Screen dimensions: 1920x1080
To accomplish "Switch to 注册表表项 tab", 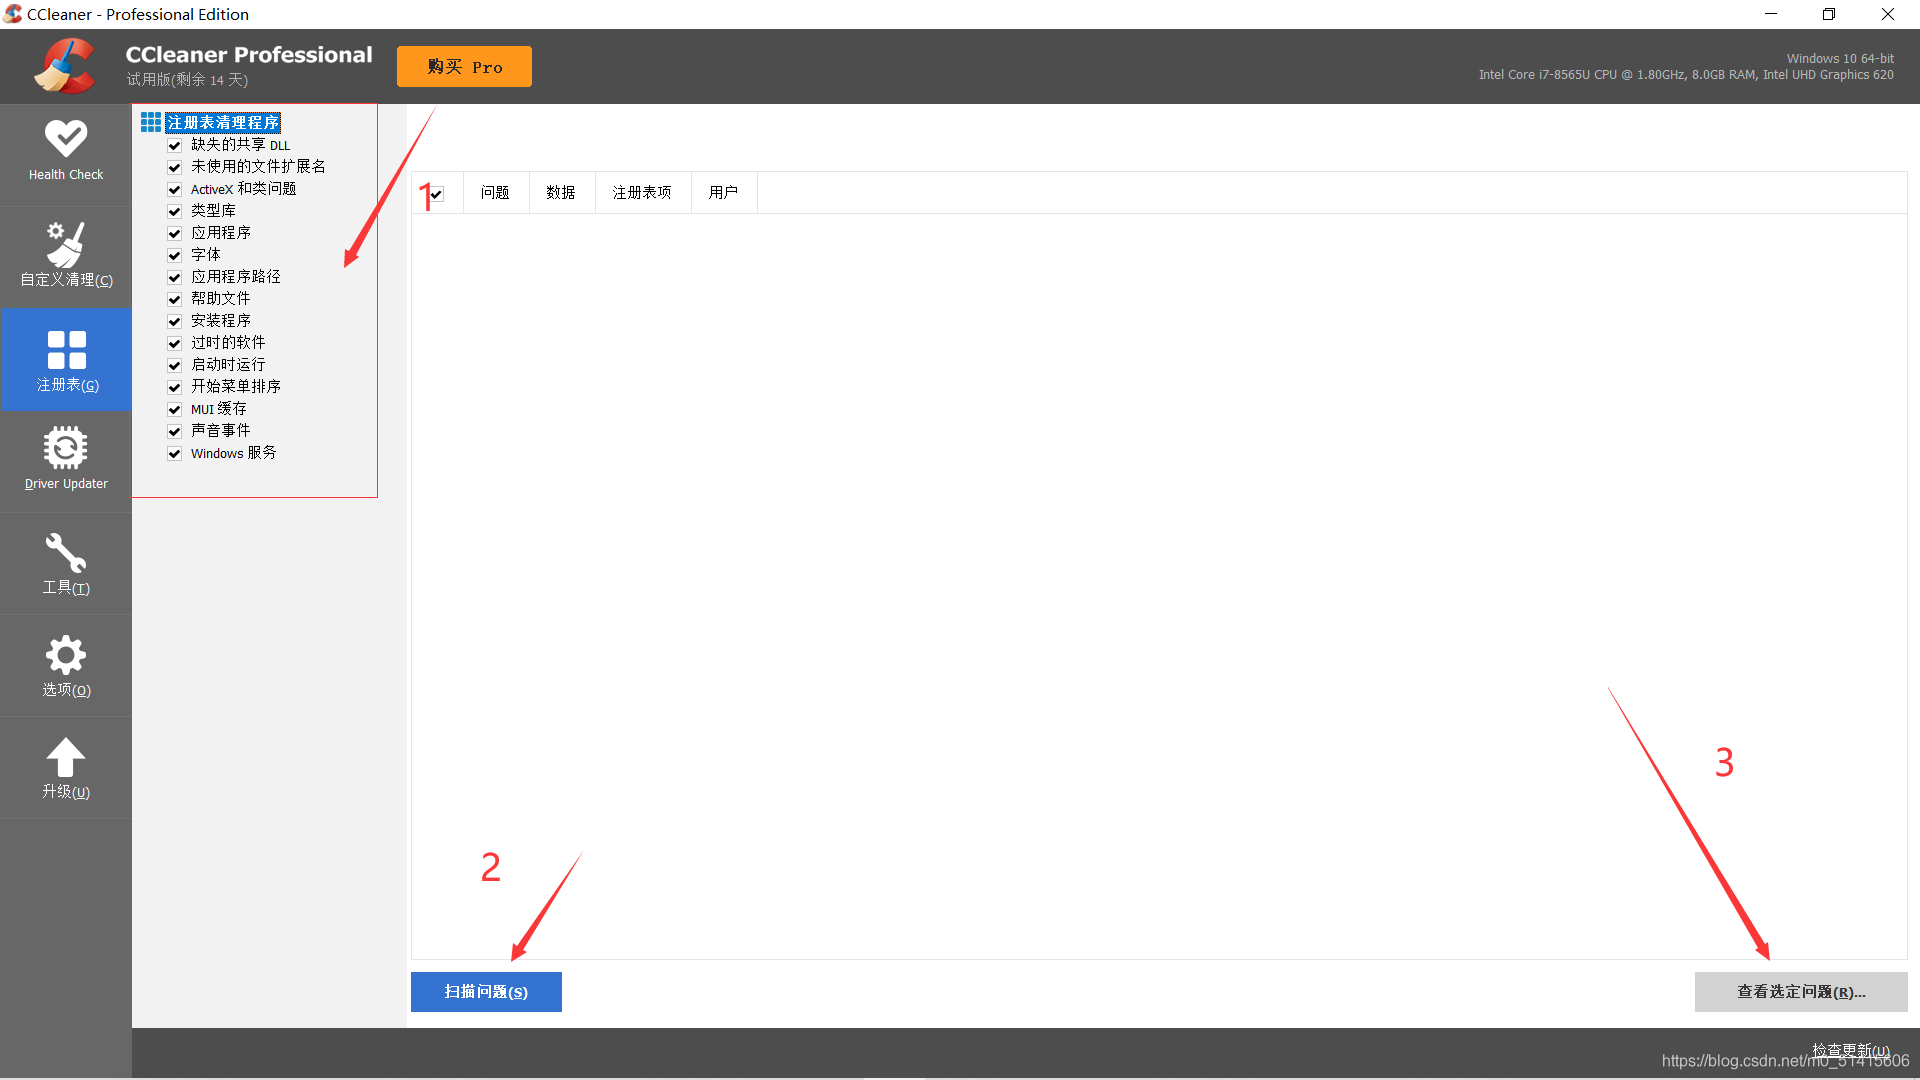I will click(x=642, y=193).
